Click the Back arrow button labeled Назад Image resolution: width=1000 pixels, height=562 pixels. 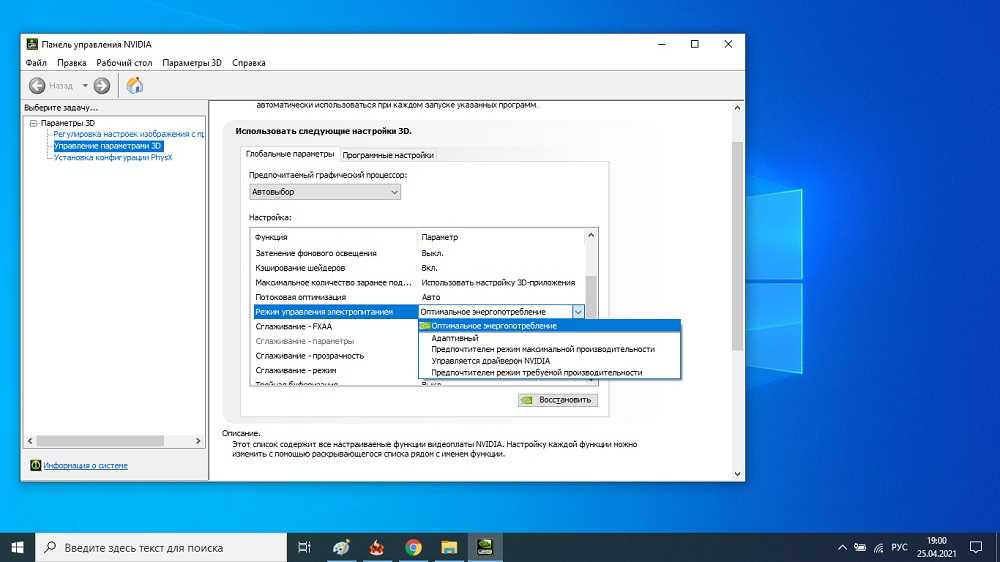coord(52,85)
